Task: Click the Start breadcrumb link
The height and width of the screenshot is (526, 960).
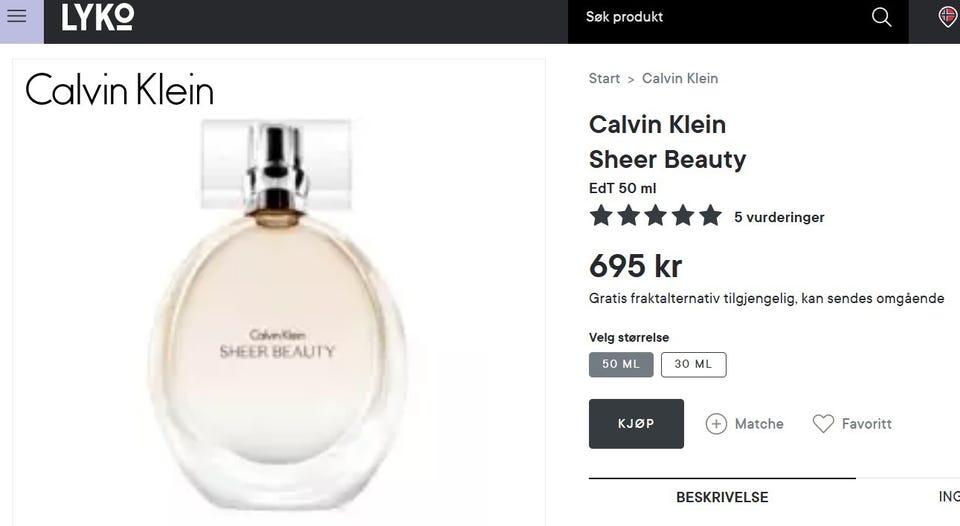Action: [604, 78]
